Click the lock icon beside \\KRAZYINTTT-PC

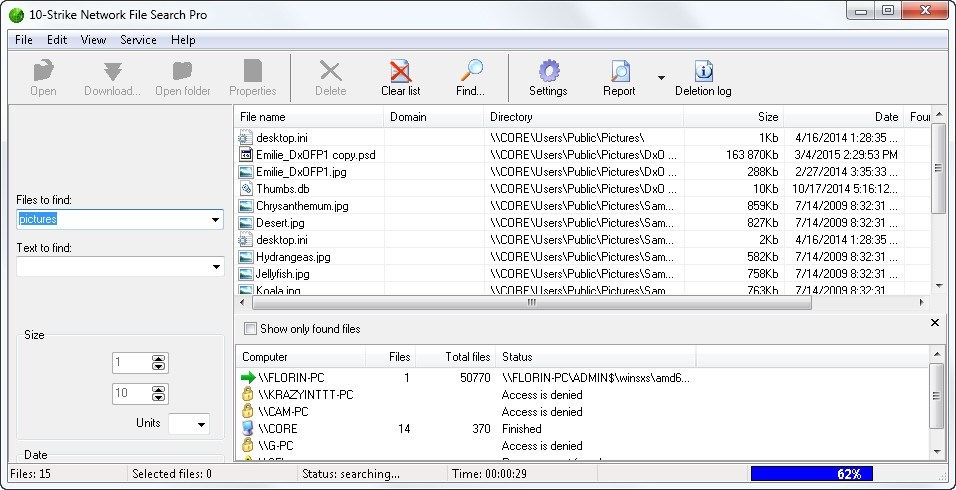click(x=248, y=394)
